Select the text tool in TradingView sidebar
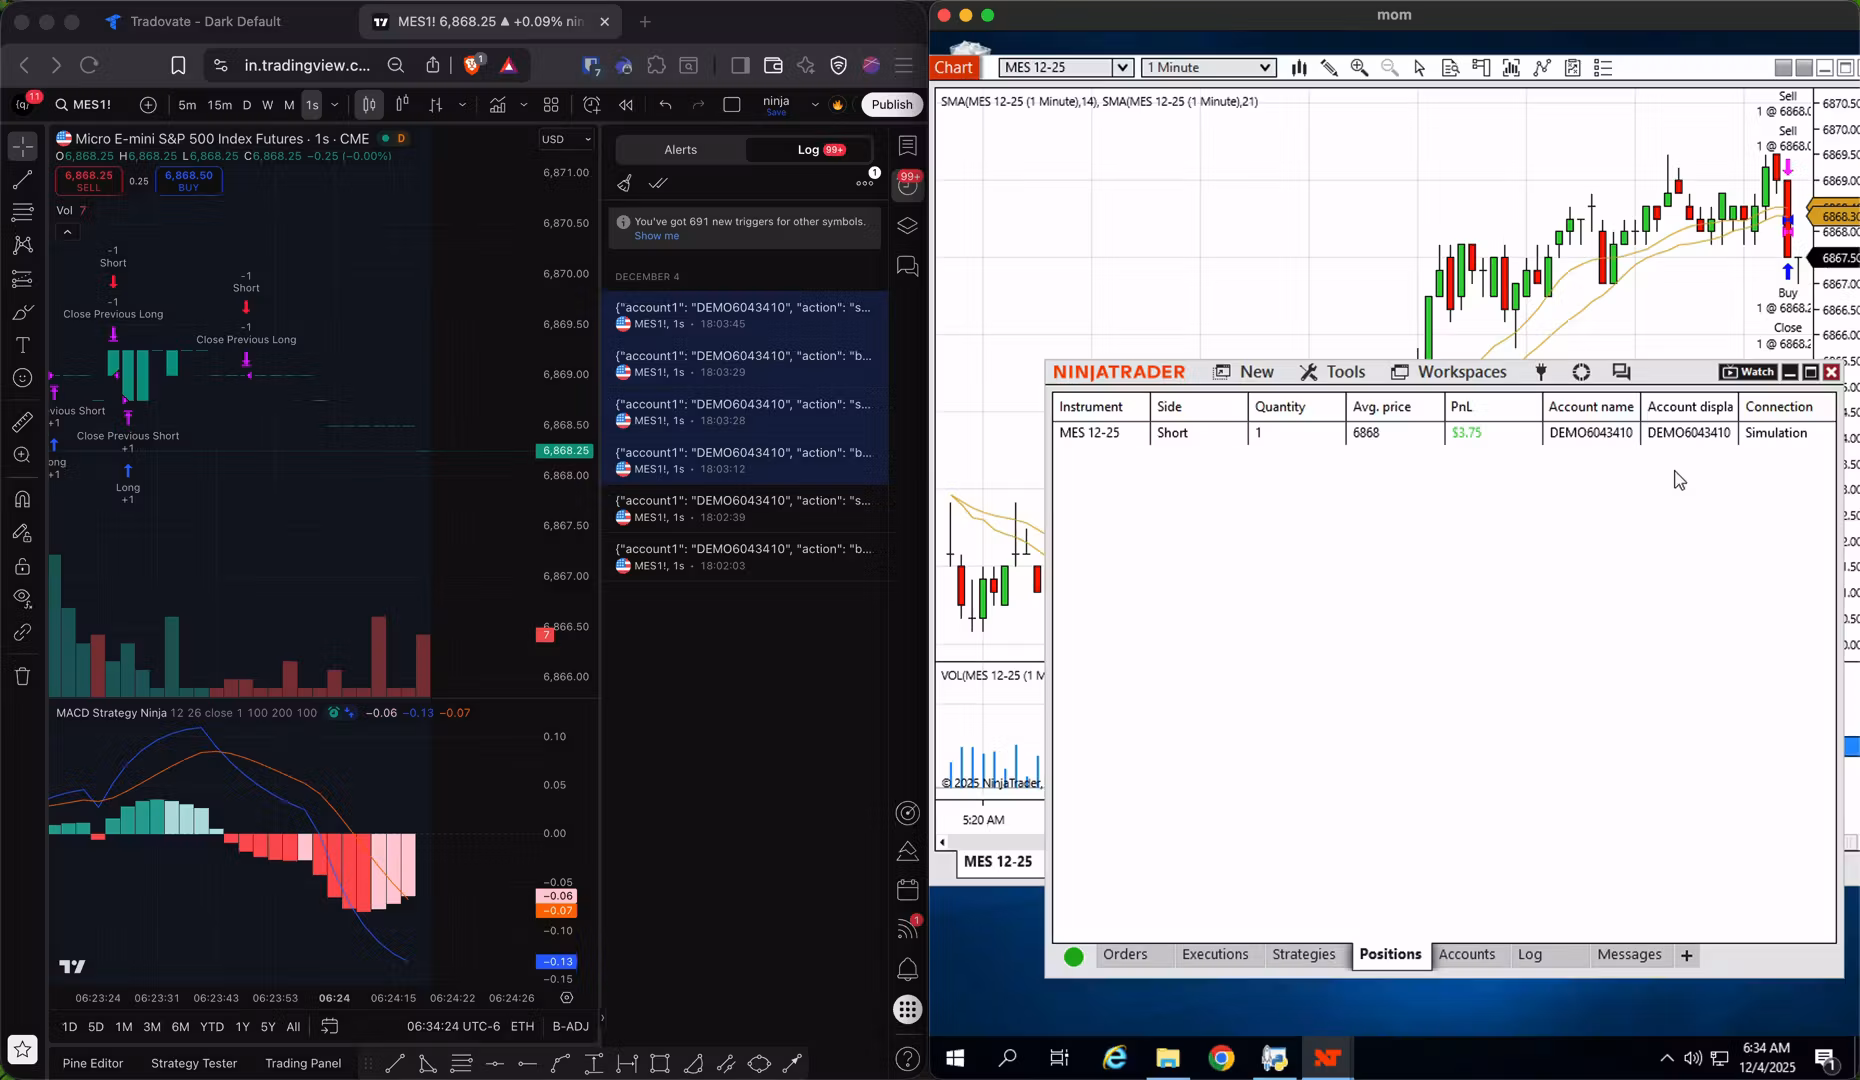The height and width of the screenshot is (1080, 1860). click(22, 345)
